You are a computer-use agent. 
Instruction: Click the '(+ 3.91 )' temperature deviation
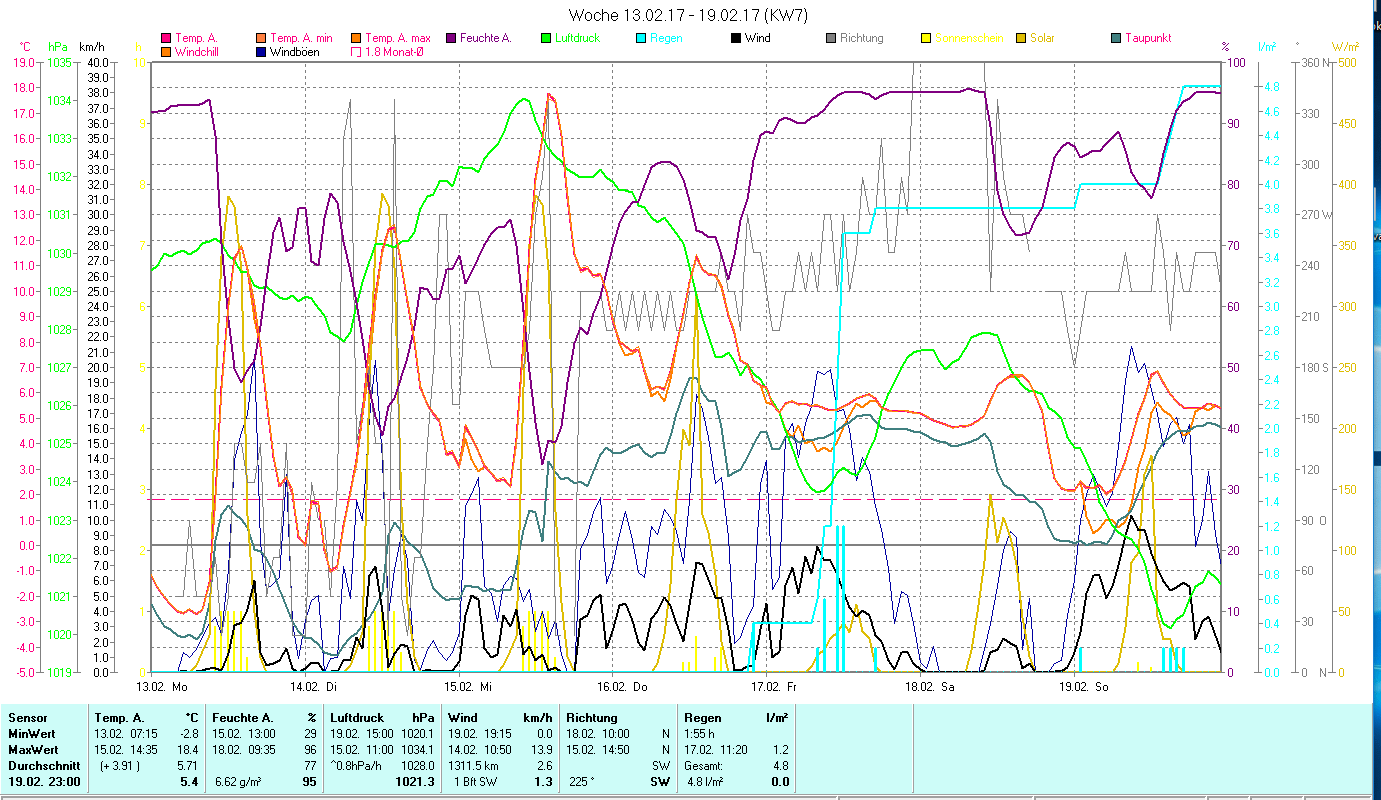119,766
